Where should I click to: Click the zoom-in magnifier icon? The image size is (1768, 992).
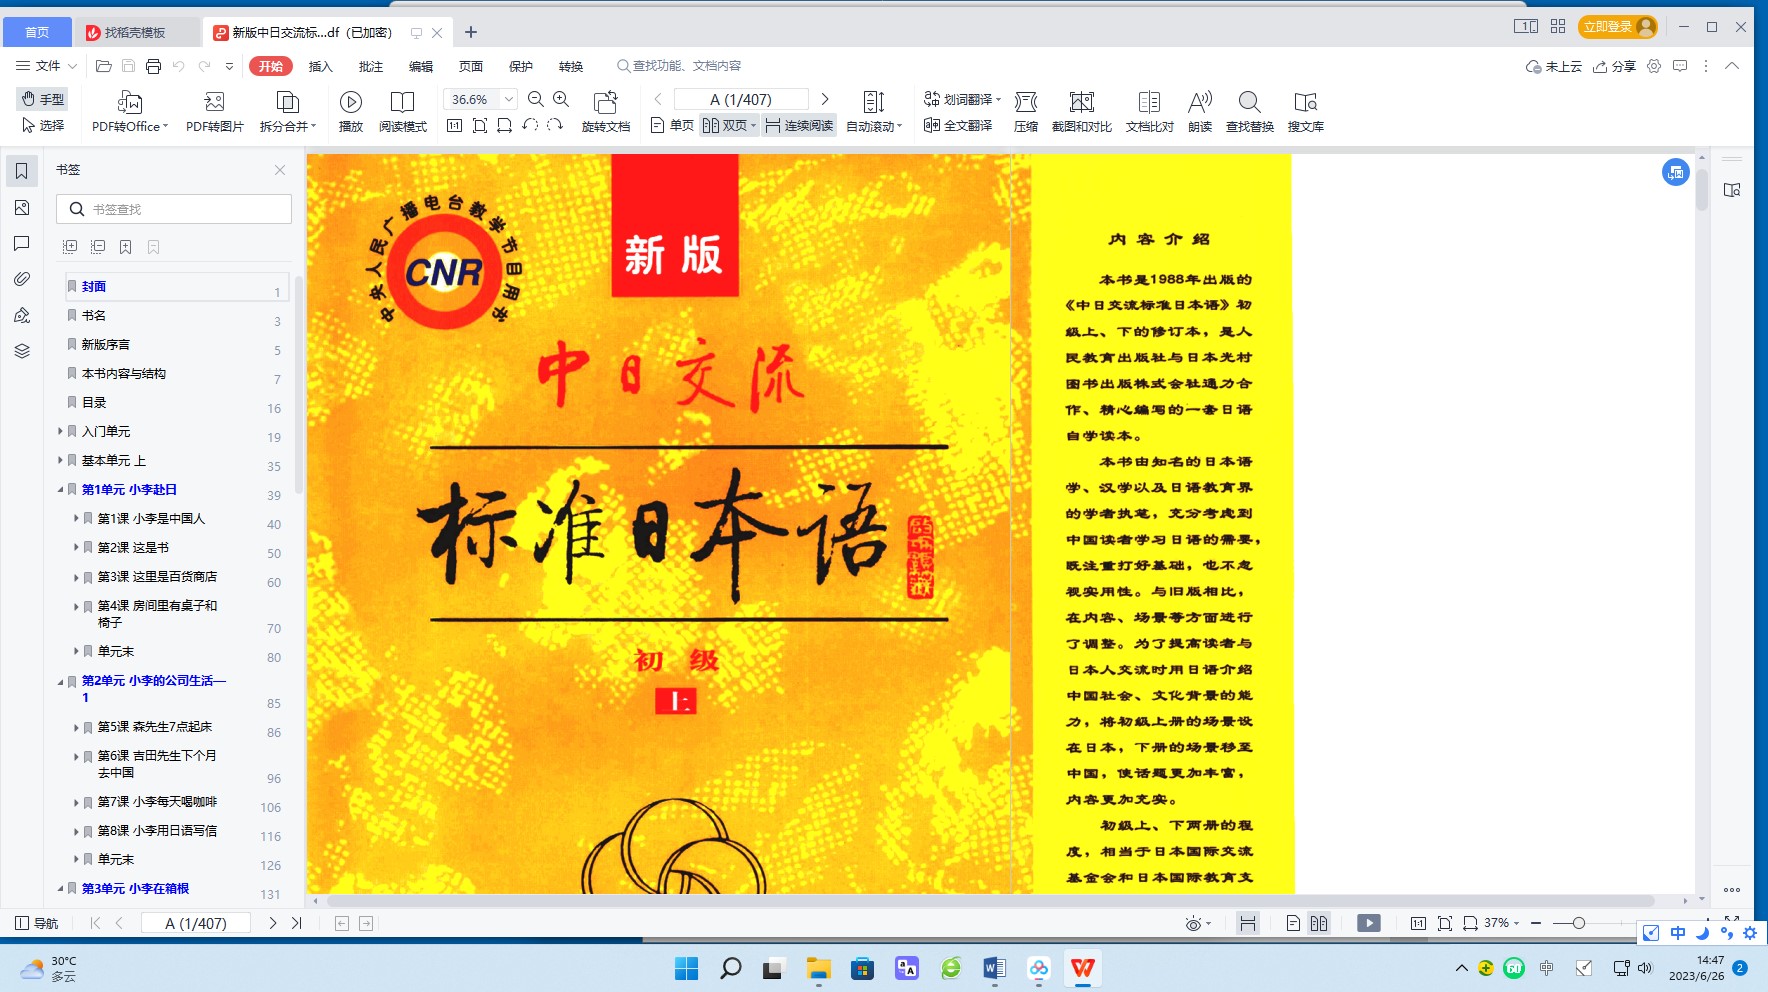click(x=561, y=99)
